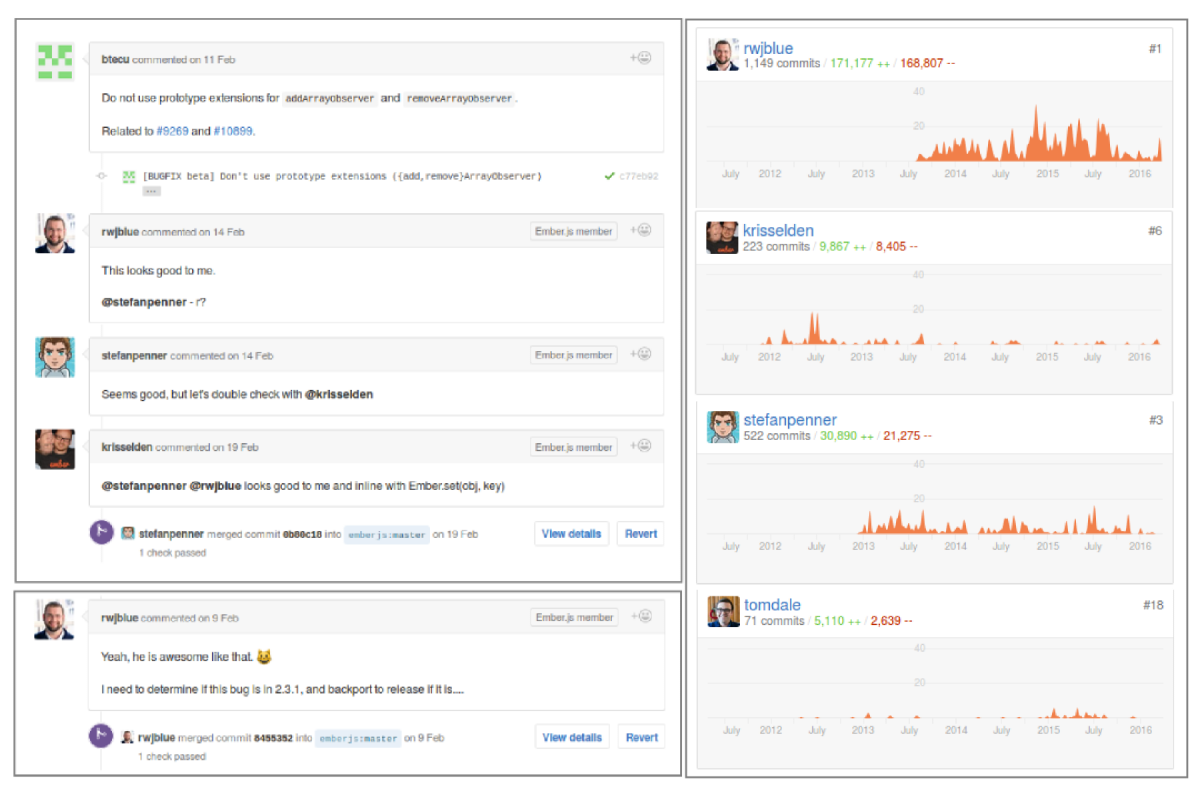Image resolution: width=1200 pixels, height=791 pixels.
Task: Open stefanpenner contributor profile link
Action: click(790, 420)
